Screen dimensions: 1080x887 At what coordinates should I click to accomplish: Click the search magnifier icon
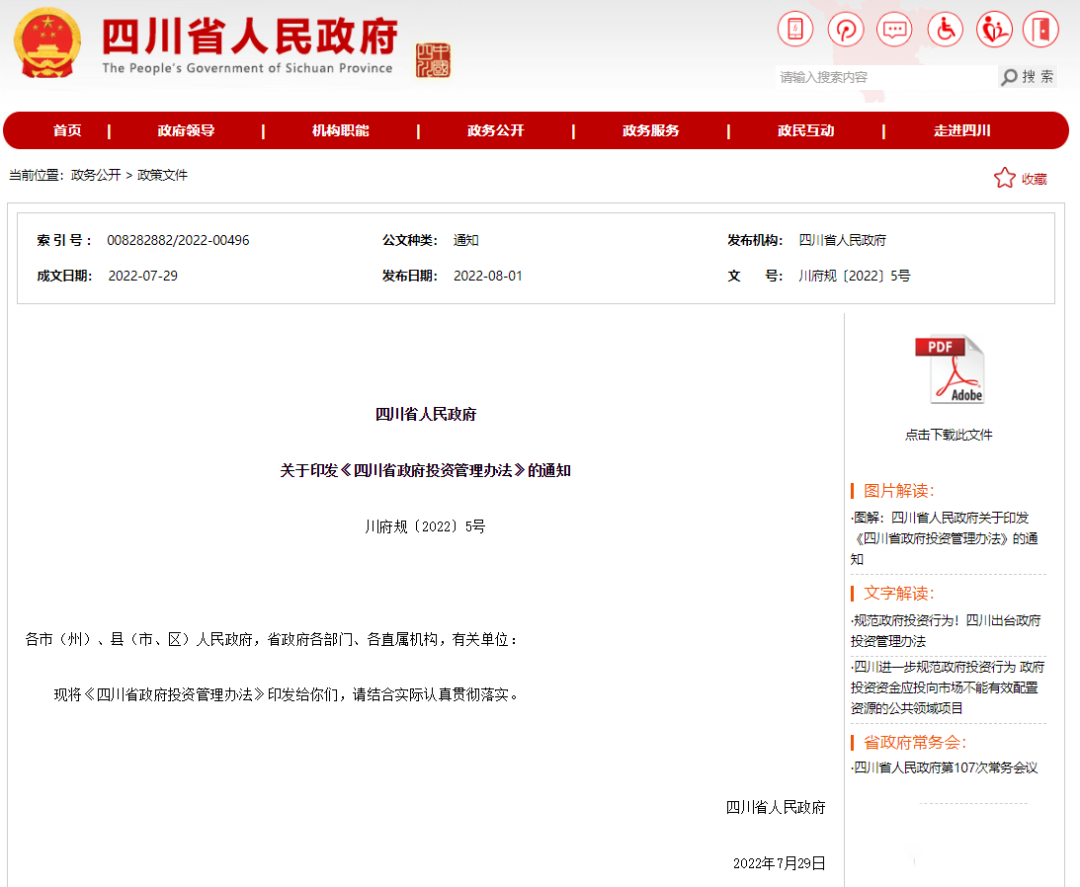click(1007, 76)
